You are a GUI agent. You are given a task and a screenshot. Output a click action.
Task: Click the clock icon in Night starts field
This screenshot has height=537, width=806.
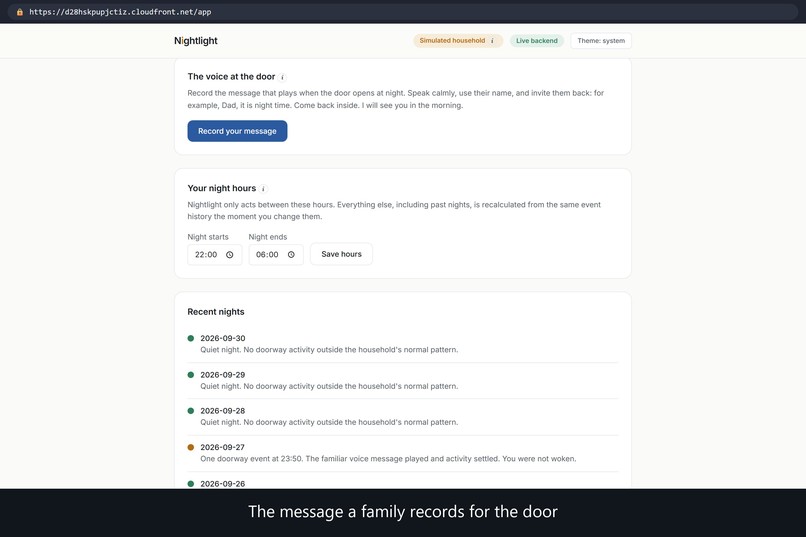230,254
